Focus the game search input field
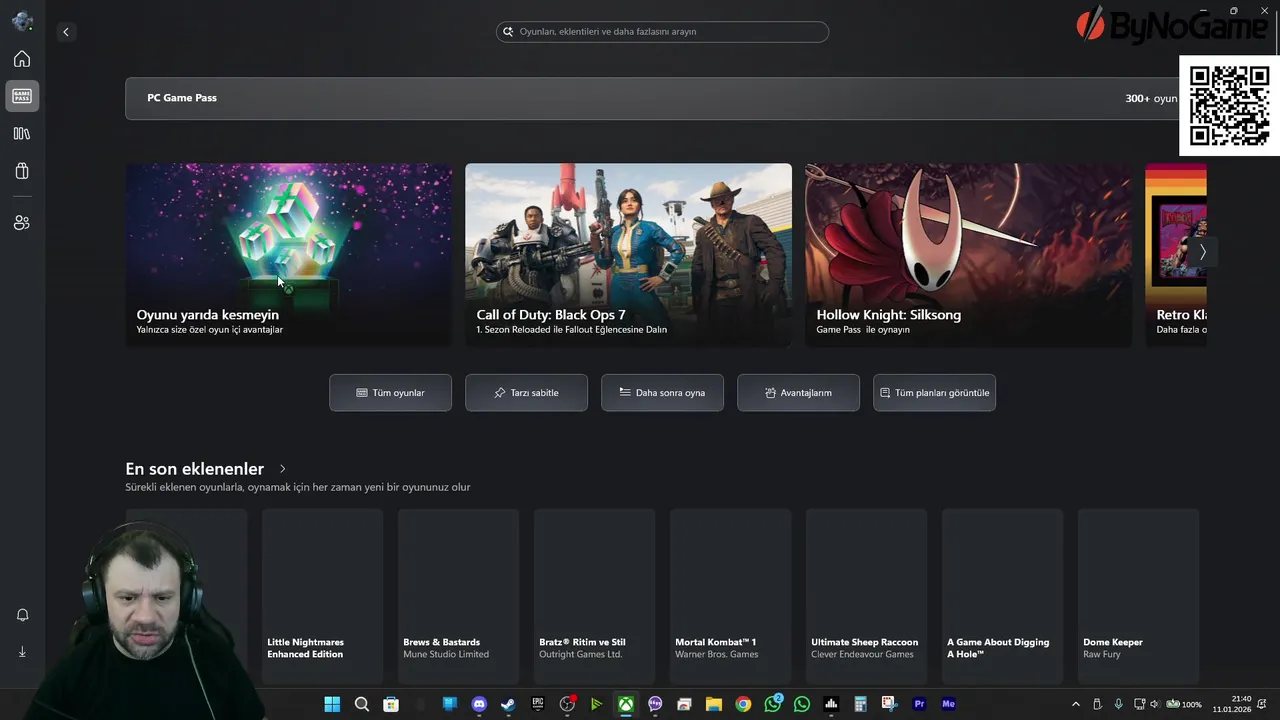The height and width of the screenshot is (720, 1280). tap(662, 32)
